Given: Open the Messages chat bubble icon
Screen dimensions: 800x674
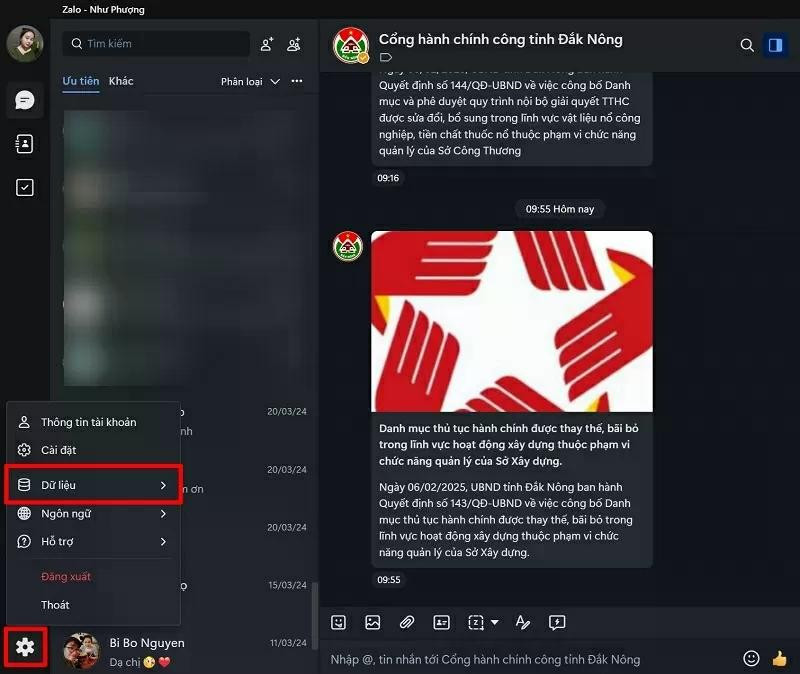Looking at the screenshot, I should click(24, 100).
